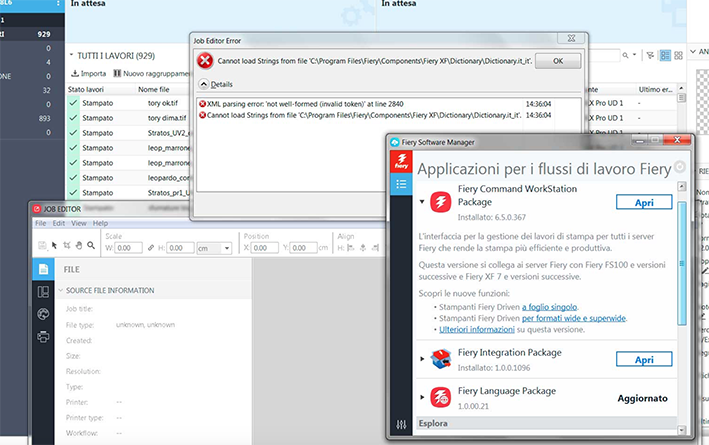Expand the right-side panel chevron in main window
Viewport: 709px width, 445px height.
693,52
